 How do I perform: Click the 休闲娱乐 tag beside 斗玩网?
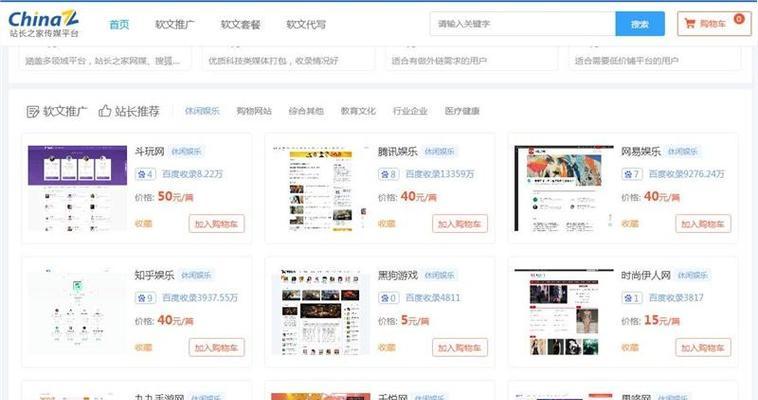point(186,151)
